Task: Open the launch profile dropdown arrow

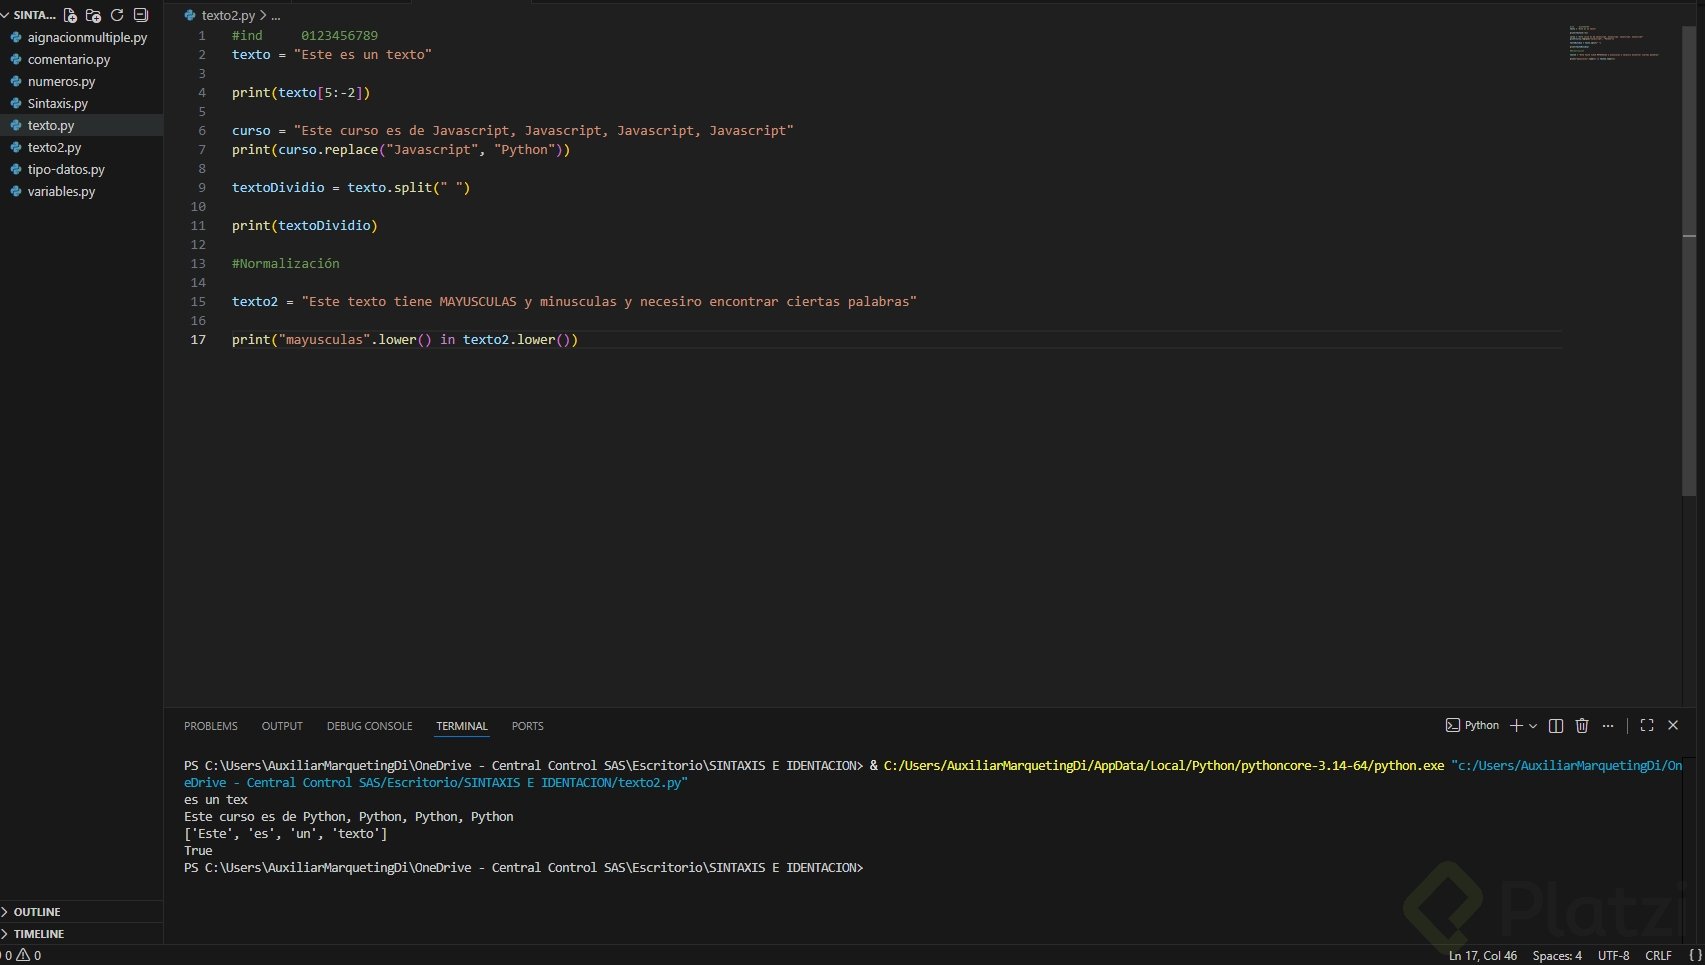Action: click(1533, 726)
